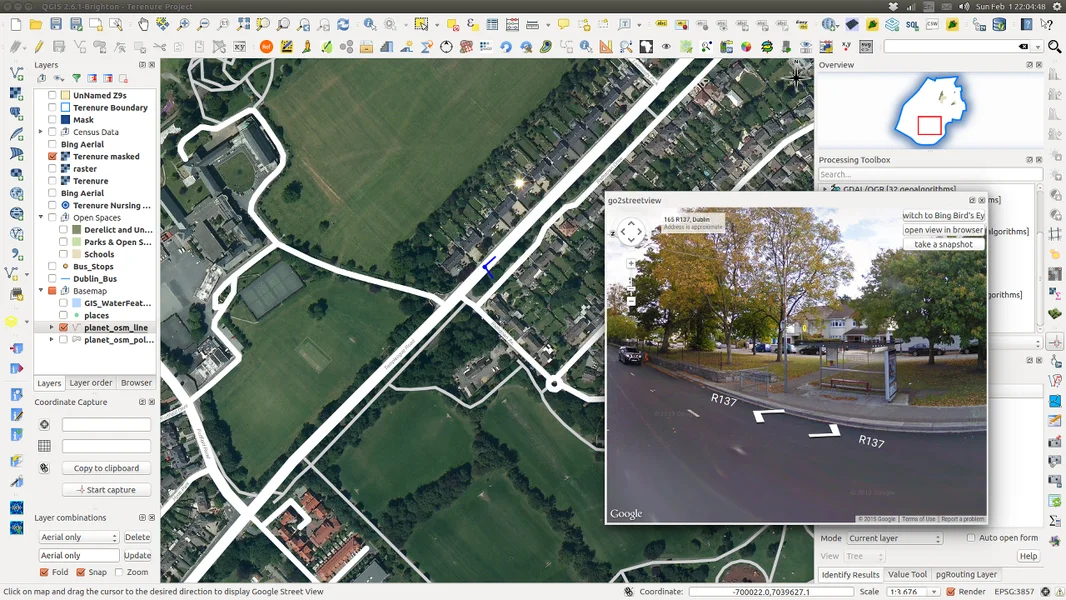Enable the Auto open form option
This screenshot has width=1066, height=600.
[971, 538]
